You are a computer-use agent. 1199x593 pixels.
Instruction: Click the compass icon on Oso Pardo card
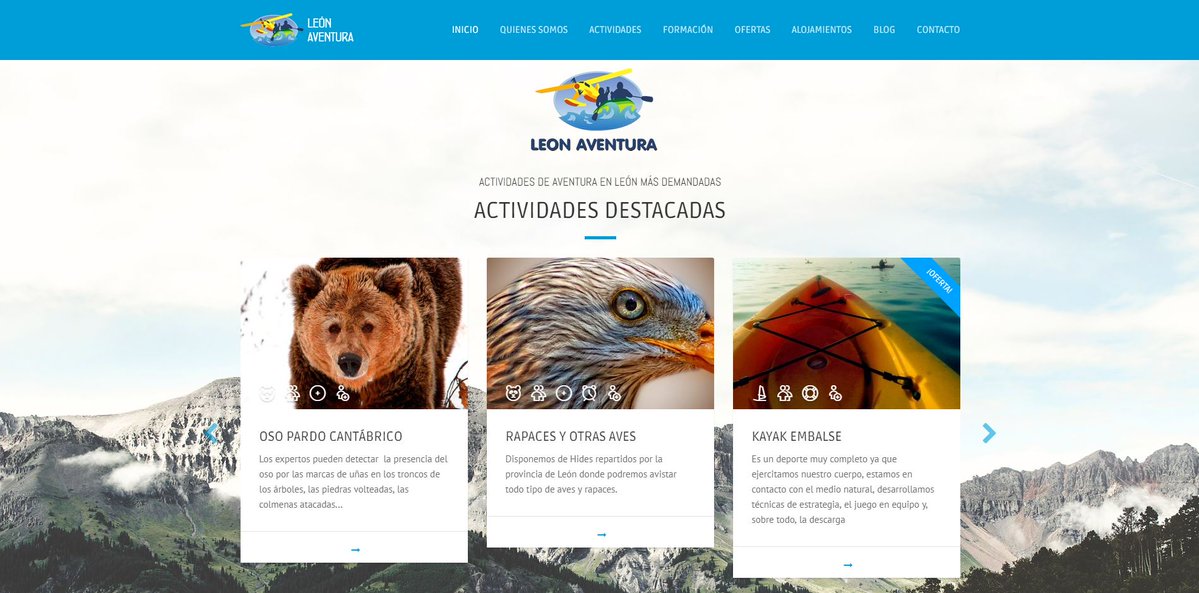(317, 393)
